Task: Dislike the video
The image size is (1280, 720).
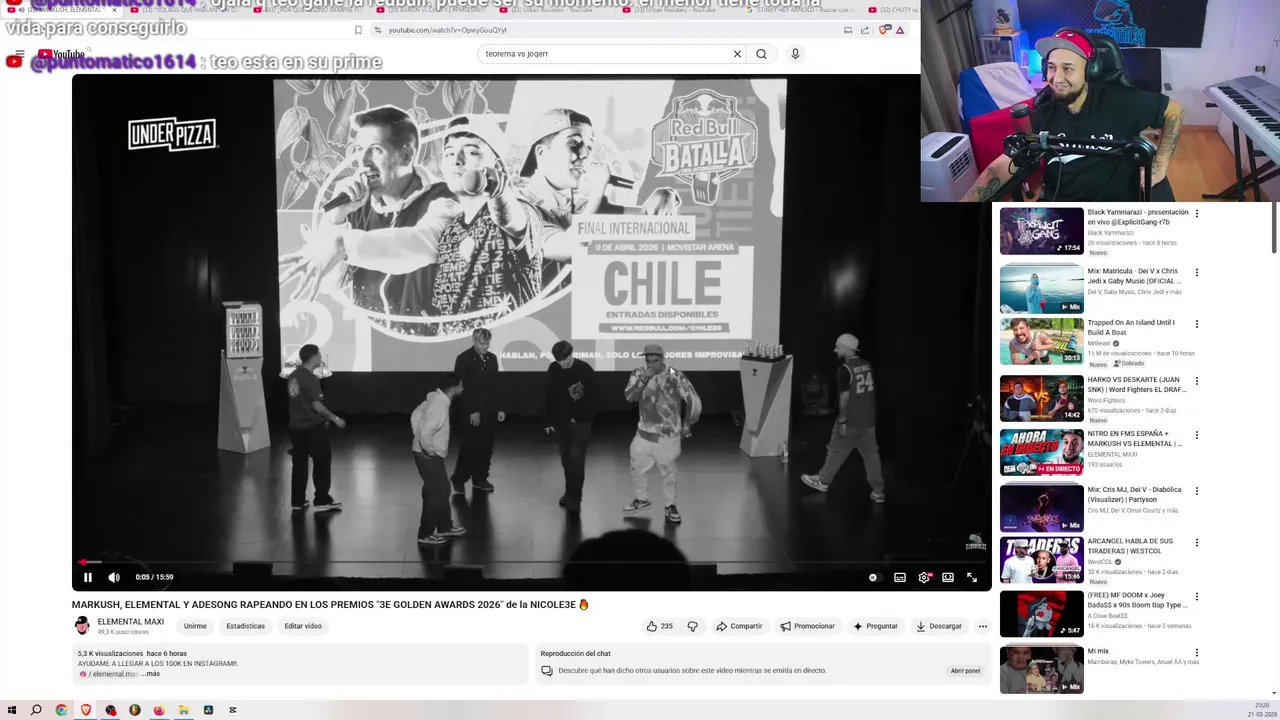Action: coord(692,626)
